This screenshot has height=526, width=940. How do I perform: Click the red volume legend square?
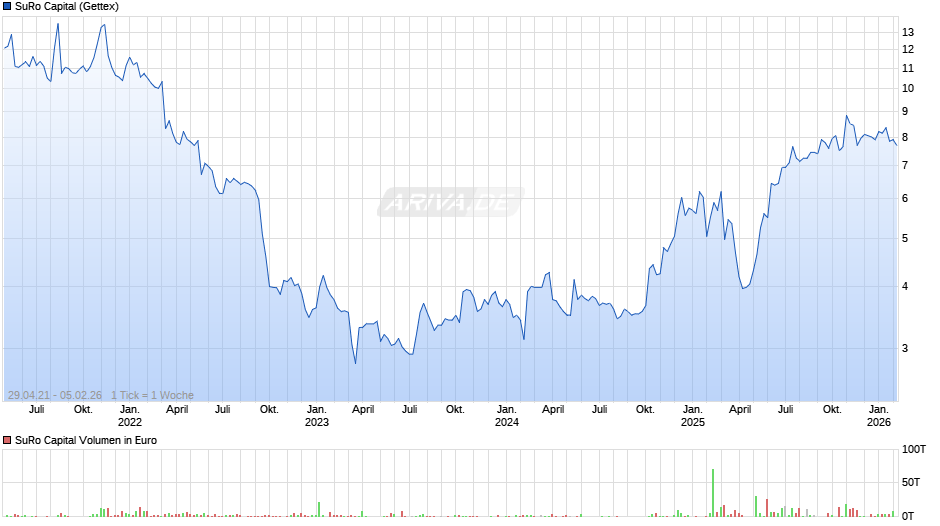(x=7, y=440)
